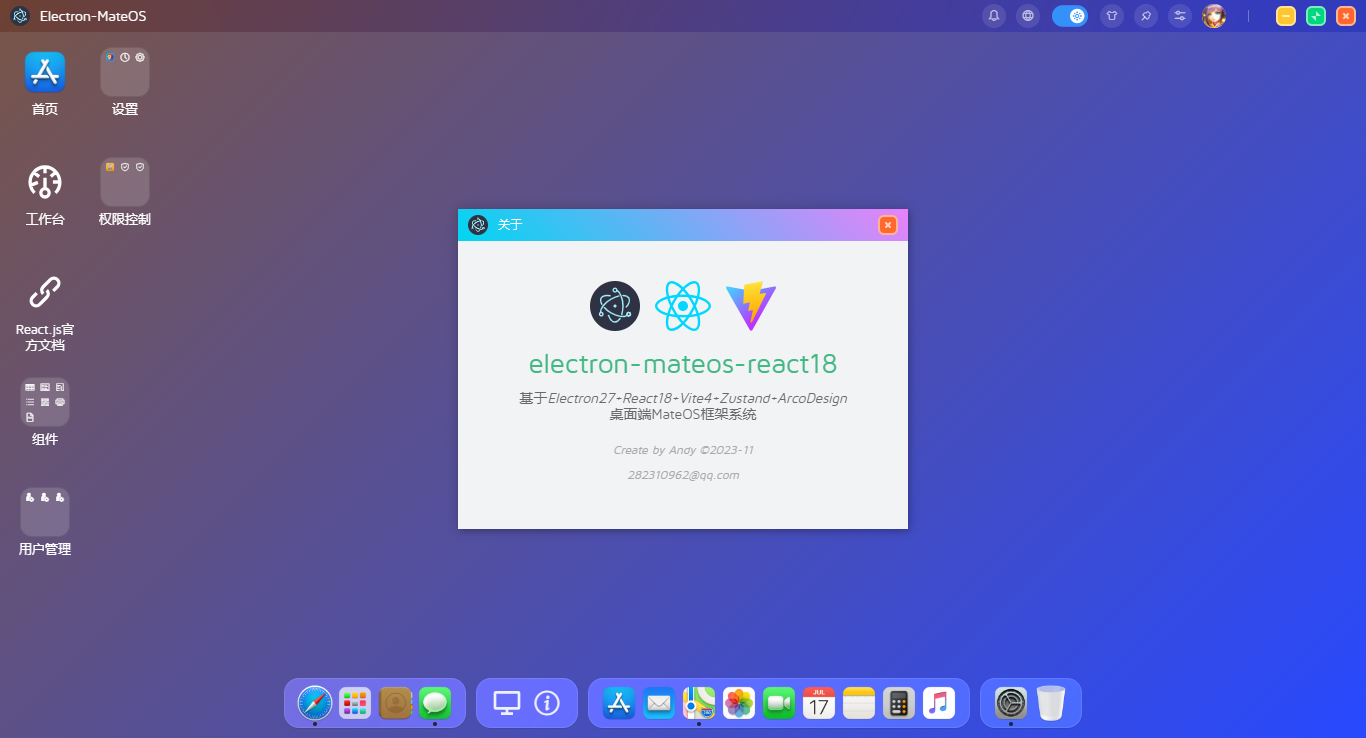Open the 工作台 dashboard icon
This screenshot has width=1366, height=738.
[x=45, y=182]
